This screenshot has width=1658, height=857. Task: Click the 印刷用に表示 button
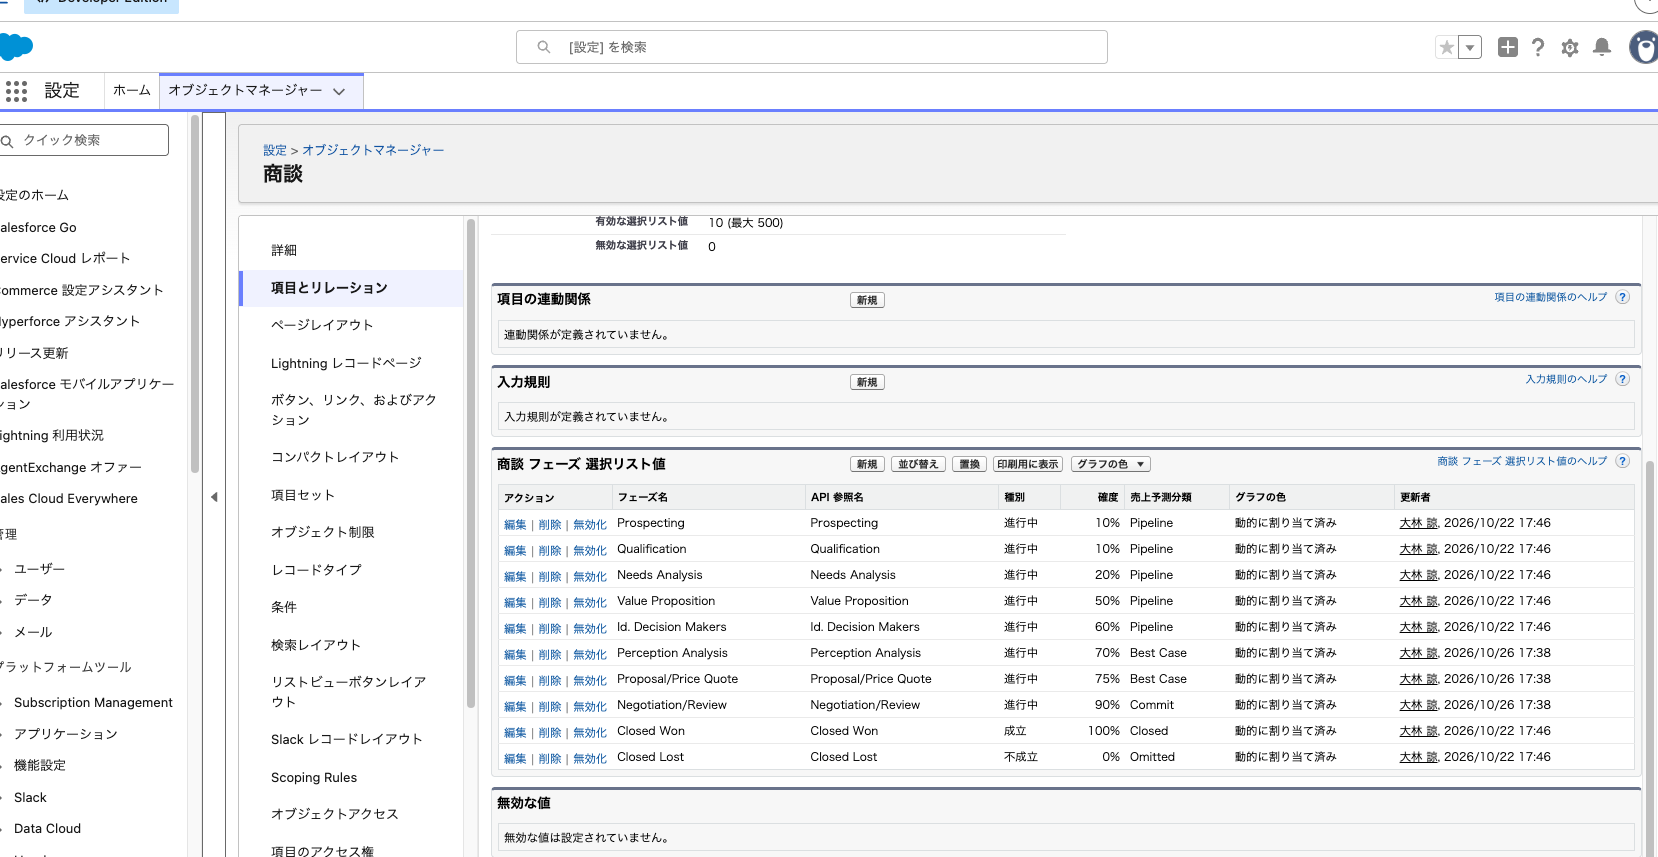[1028, 464]
